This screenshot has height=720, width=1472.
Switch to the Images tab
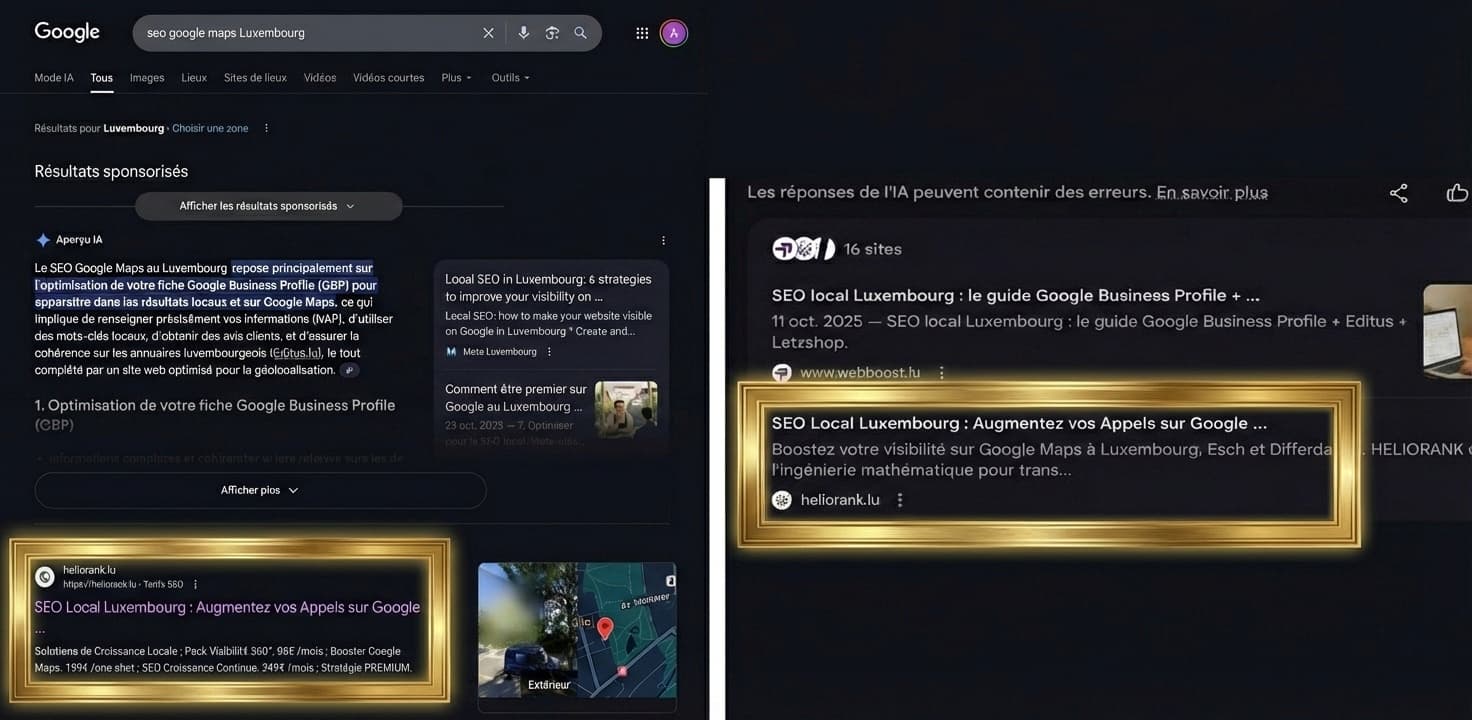tap(146, 77)
